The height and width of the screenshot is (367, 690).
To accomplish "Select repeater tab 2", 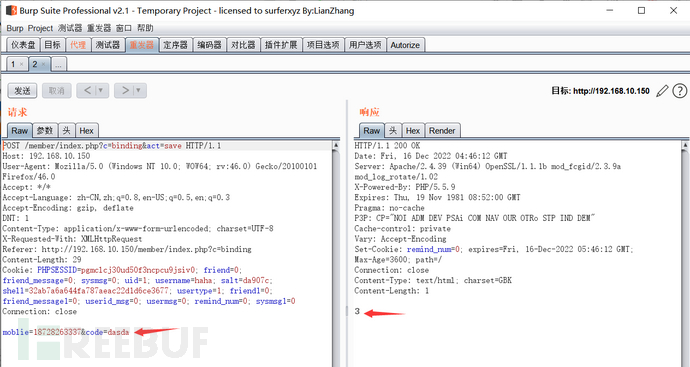I will (x=35, y=64).
